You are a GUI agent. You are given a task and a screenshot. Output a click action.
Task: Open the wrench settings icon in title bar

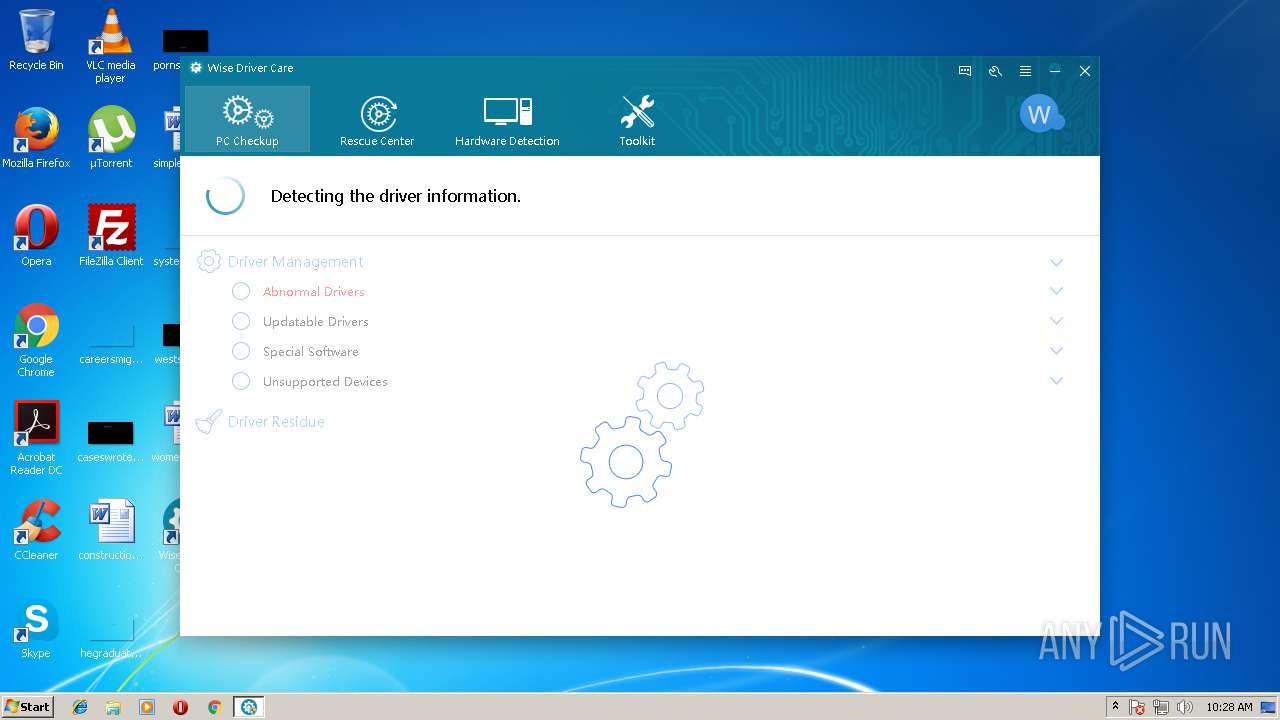point(995,71)
